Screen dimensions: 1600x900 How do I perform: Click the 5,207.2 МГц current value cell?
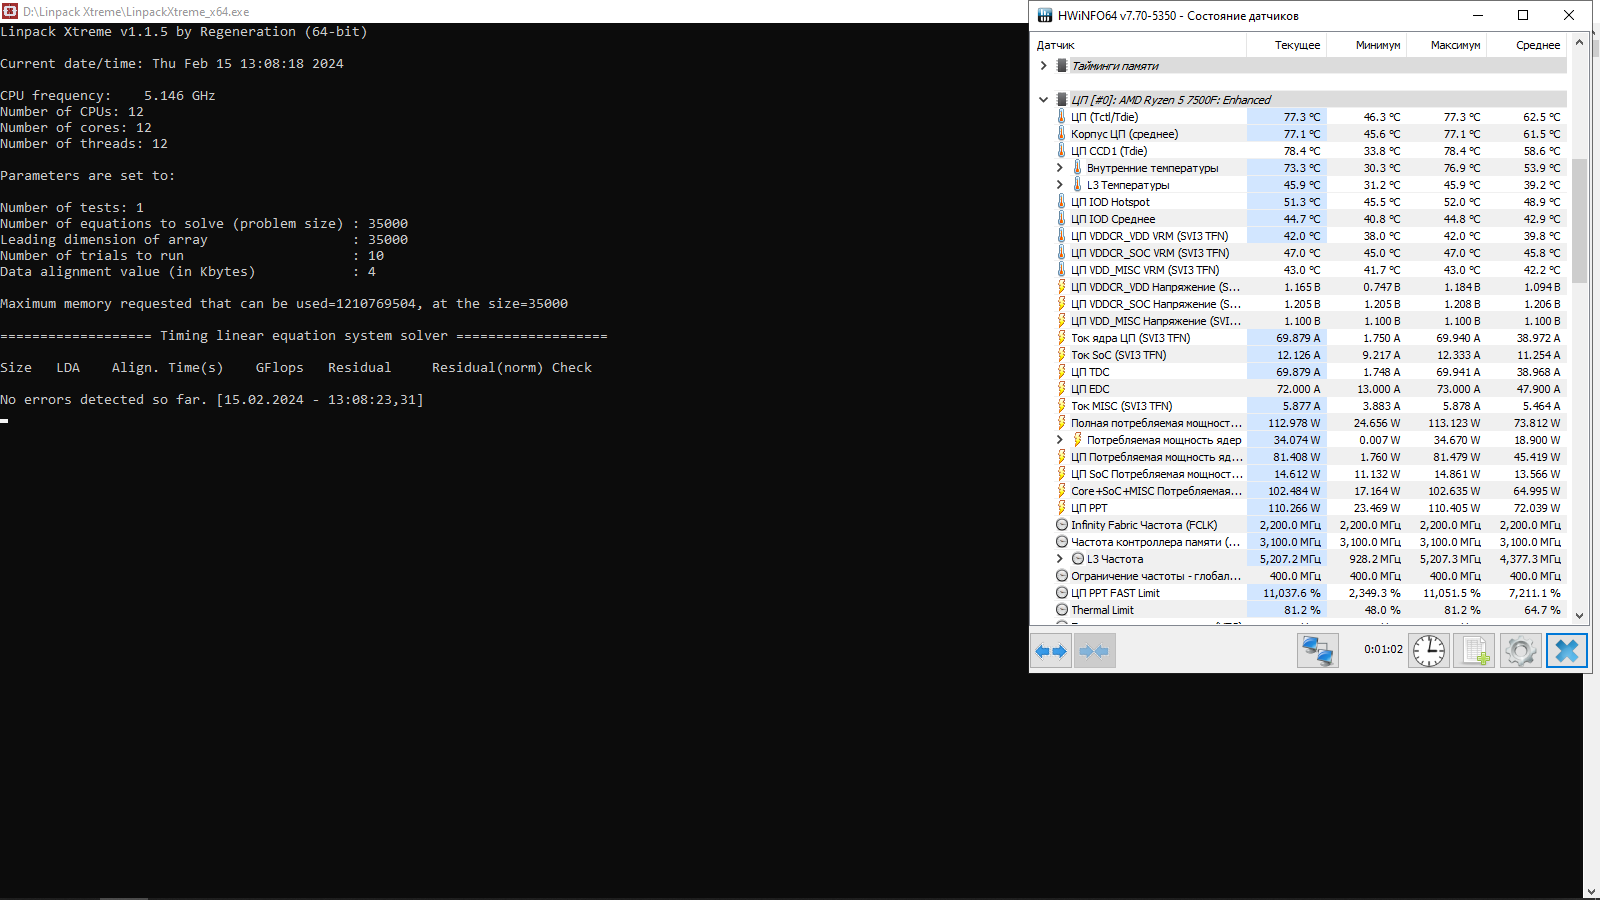click(1287, 559)
